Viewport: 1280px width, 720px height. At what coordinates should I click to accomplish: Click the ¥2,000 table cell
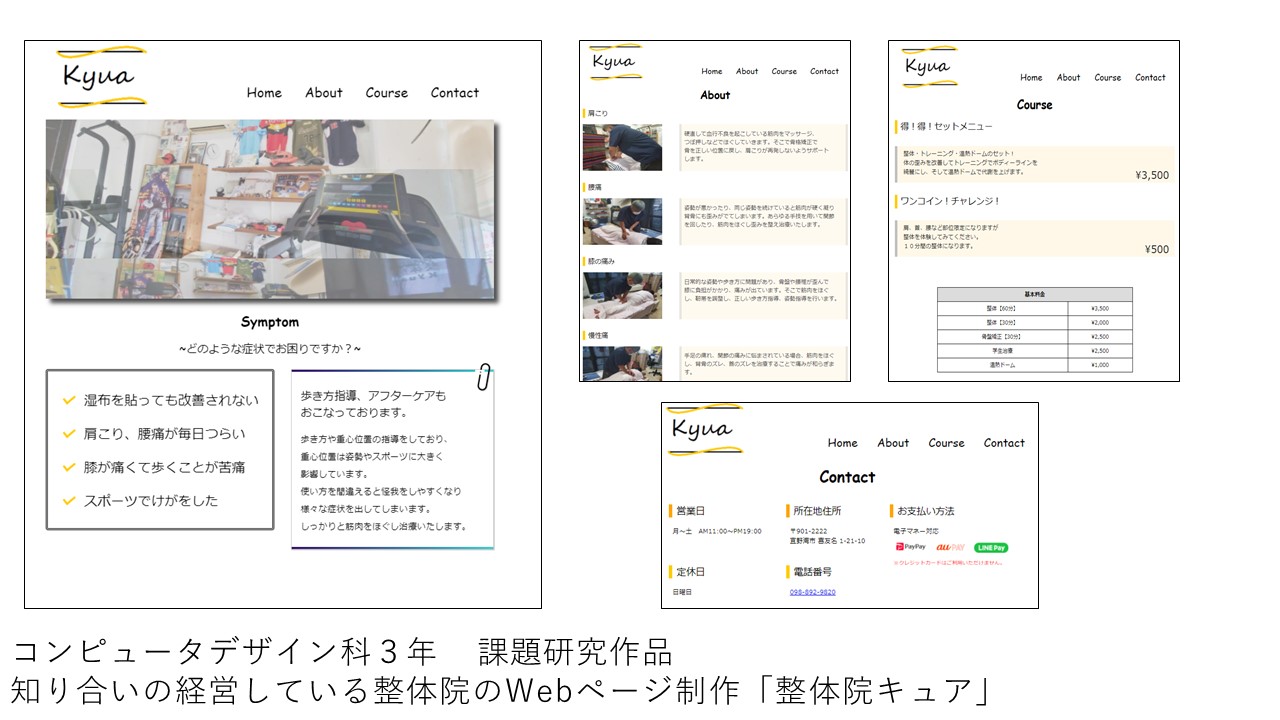coord(1100,323)
